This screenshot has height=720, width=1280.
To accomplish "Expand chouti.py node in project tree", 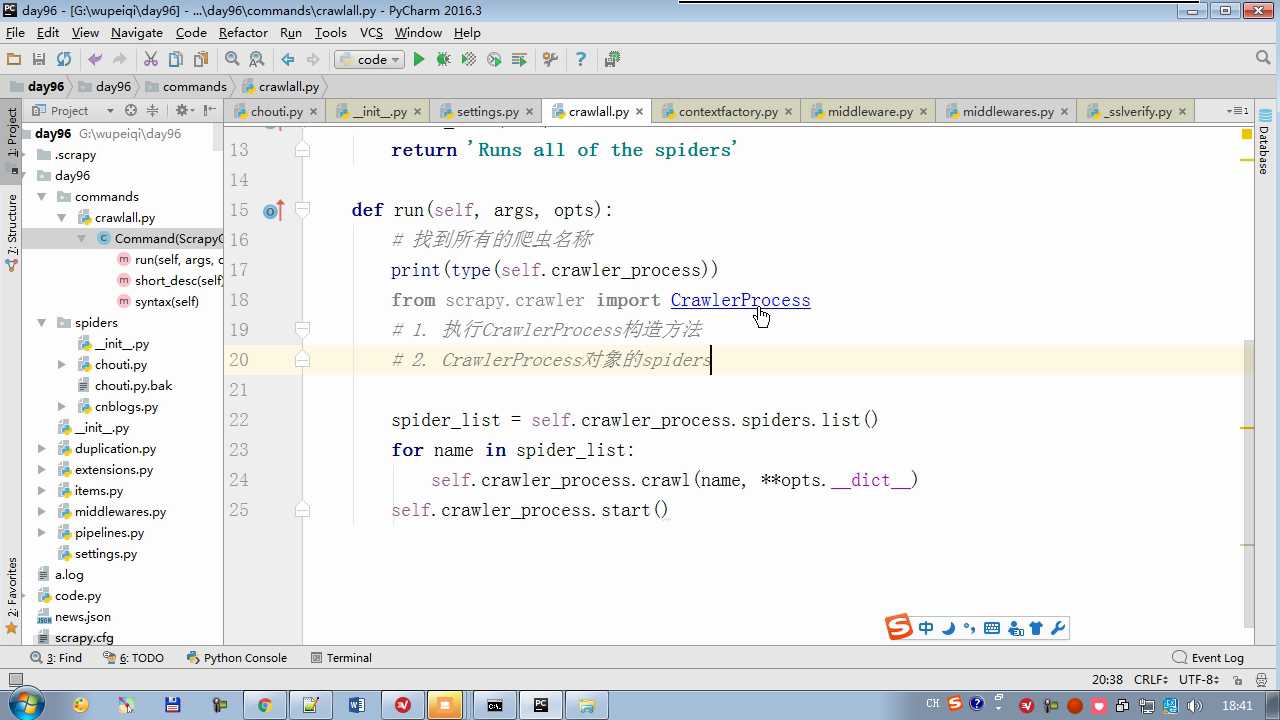I will (x=62, y=365).
